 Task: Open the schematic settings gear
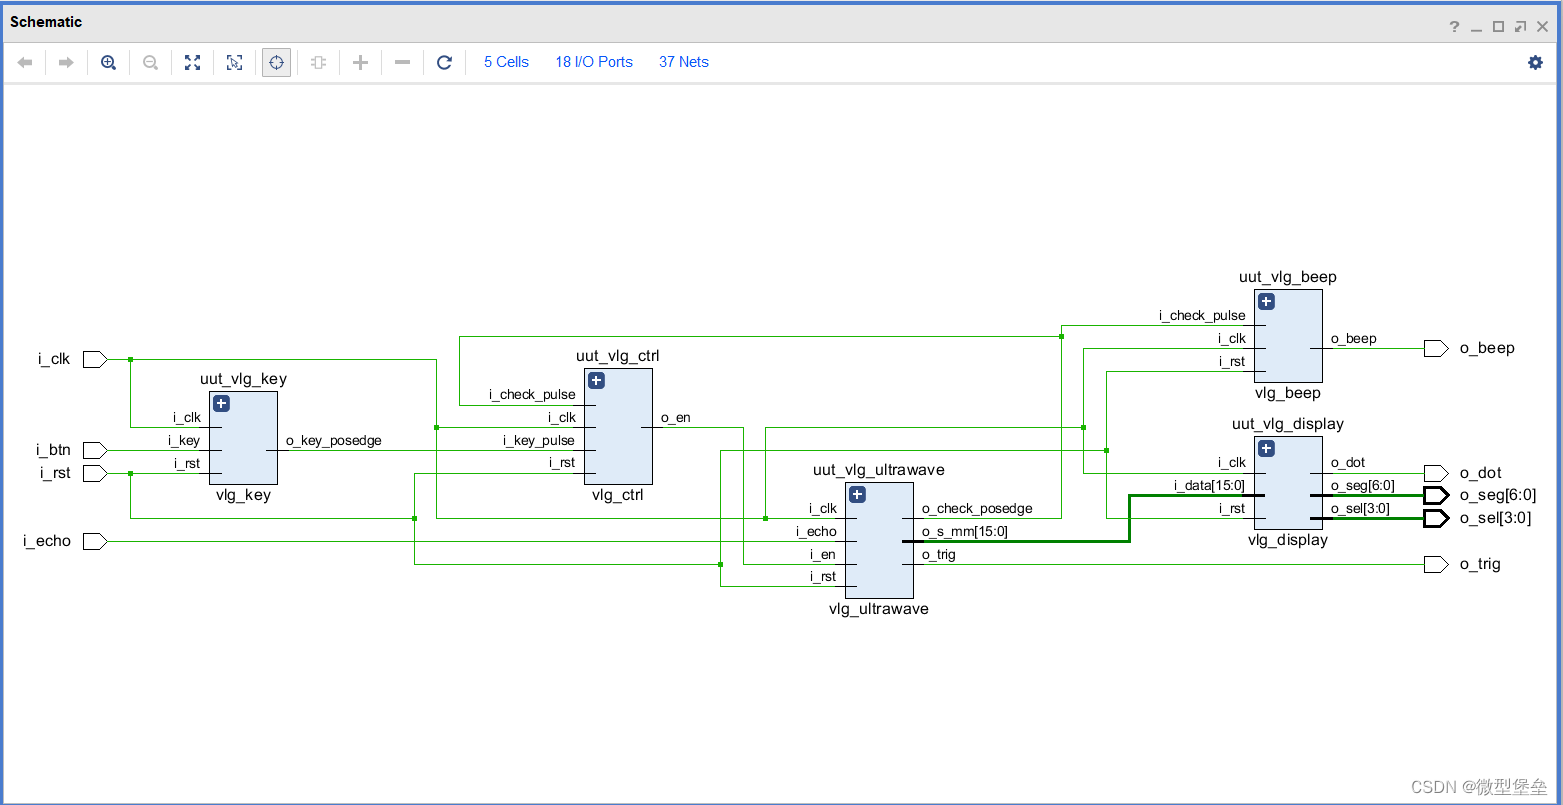(1535, 62)
